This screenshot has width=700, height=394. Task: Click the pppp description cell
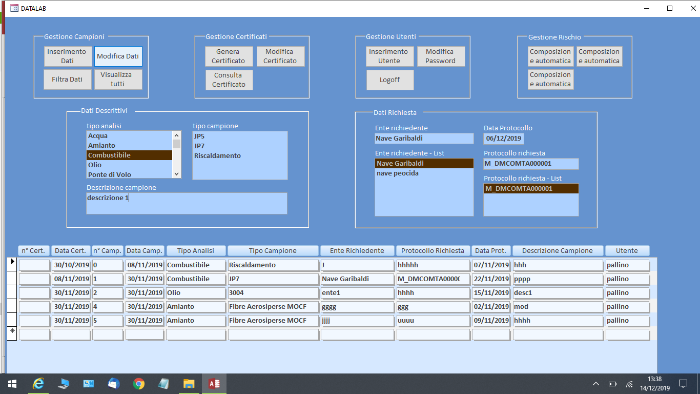[558, 279]
